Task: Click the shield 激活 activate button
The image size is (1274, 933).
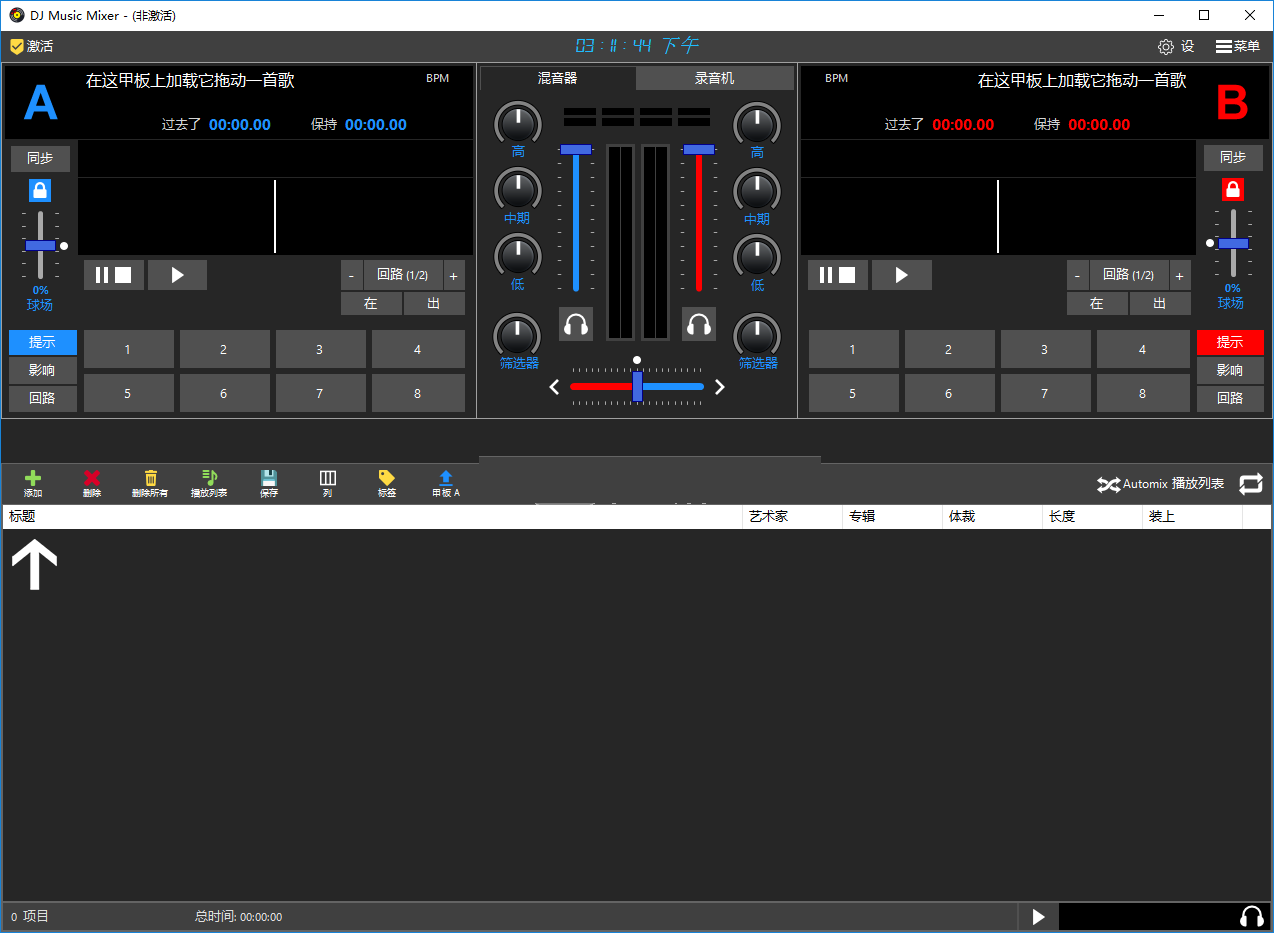Action: click(31, 46)
